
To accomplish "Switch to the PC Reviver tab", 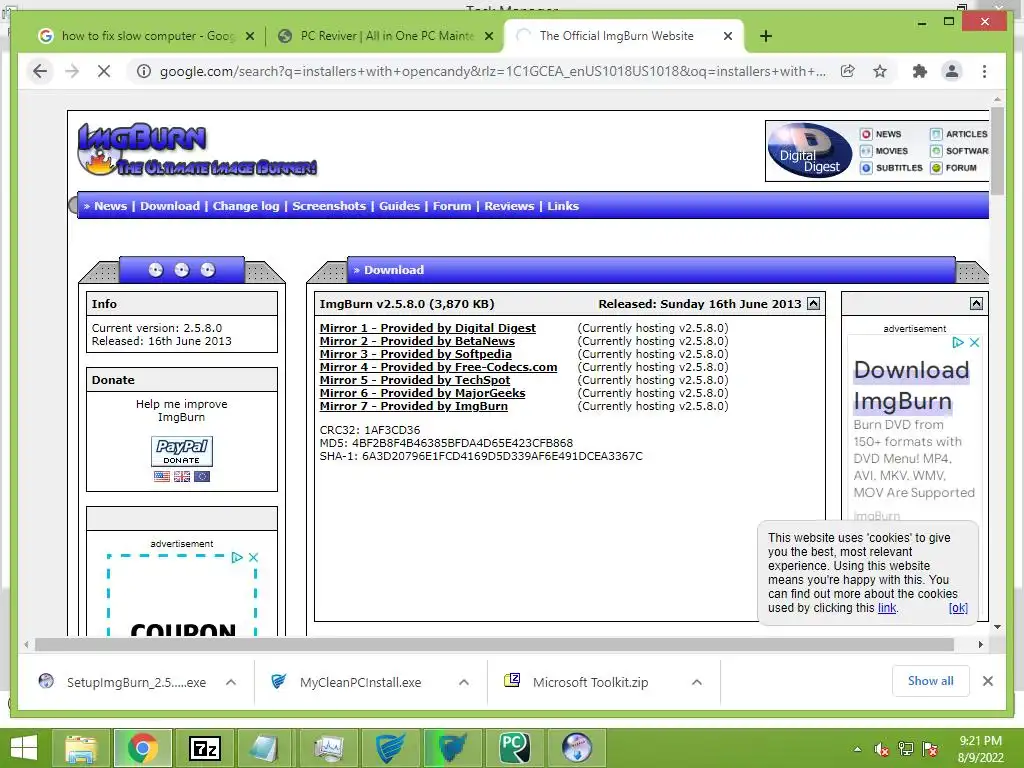I will (x=385, y=36).
